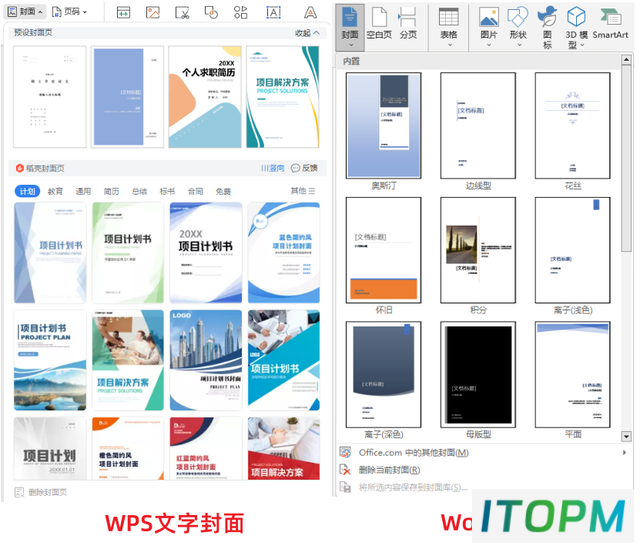Click the WPS screenshot scissors icon
Image resolution: width=640 pixels, height=549 pixels.
tap(182, 12)
